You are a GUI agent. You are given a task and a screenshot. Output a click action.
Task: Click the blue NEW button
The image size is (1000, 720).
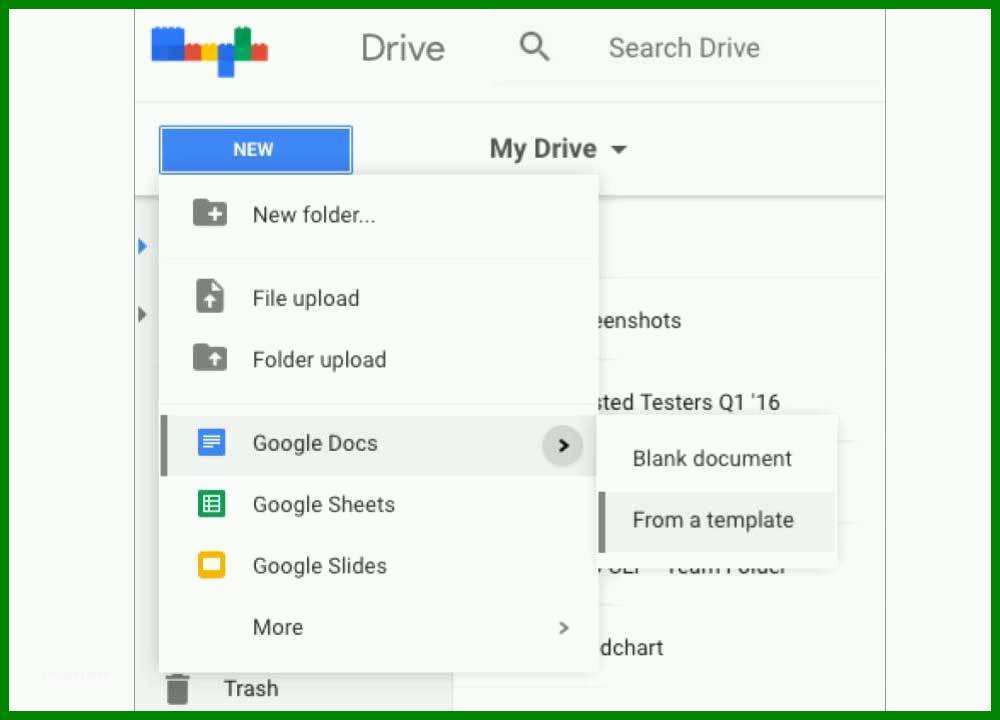point(256,150)
